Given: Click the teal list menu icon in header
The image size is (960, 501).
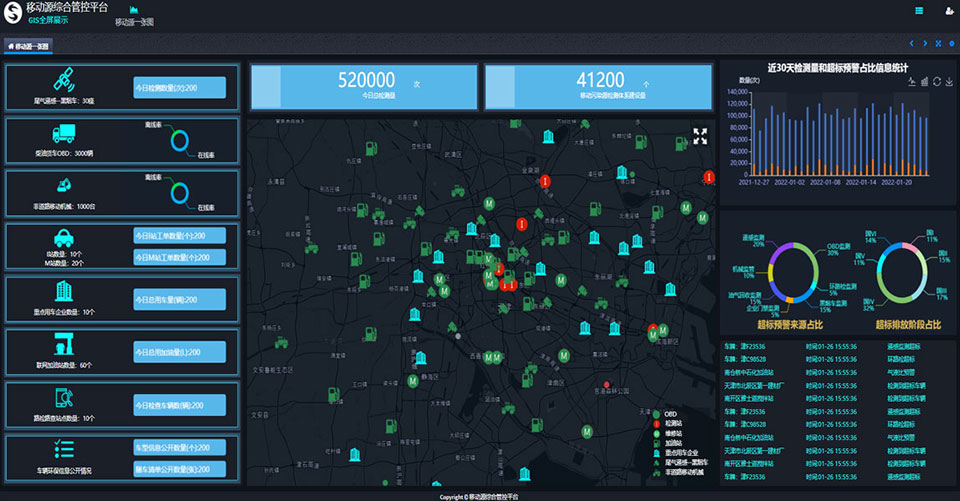Looking at the screenshot, I should (919, 11).
